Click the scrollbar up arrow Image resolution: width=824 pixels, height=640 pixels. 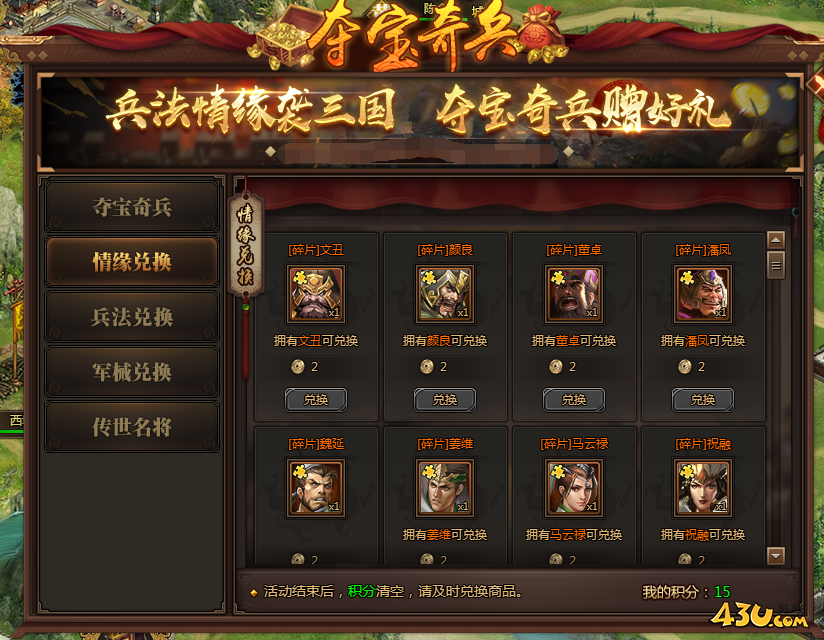coord(776,240)
